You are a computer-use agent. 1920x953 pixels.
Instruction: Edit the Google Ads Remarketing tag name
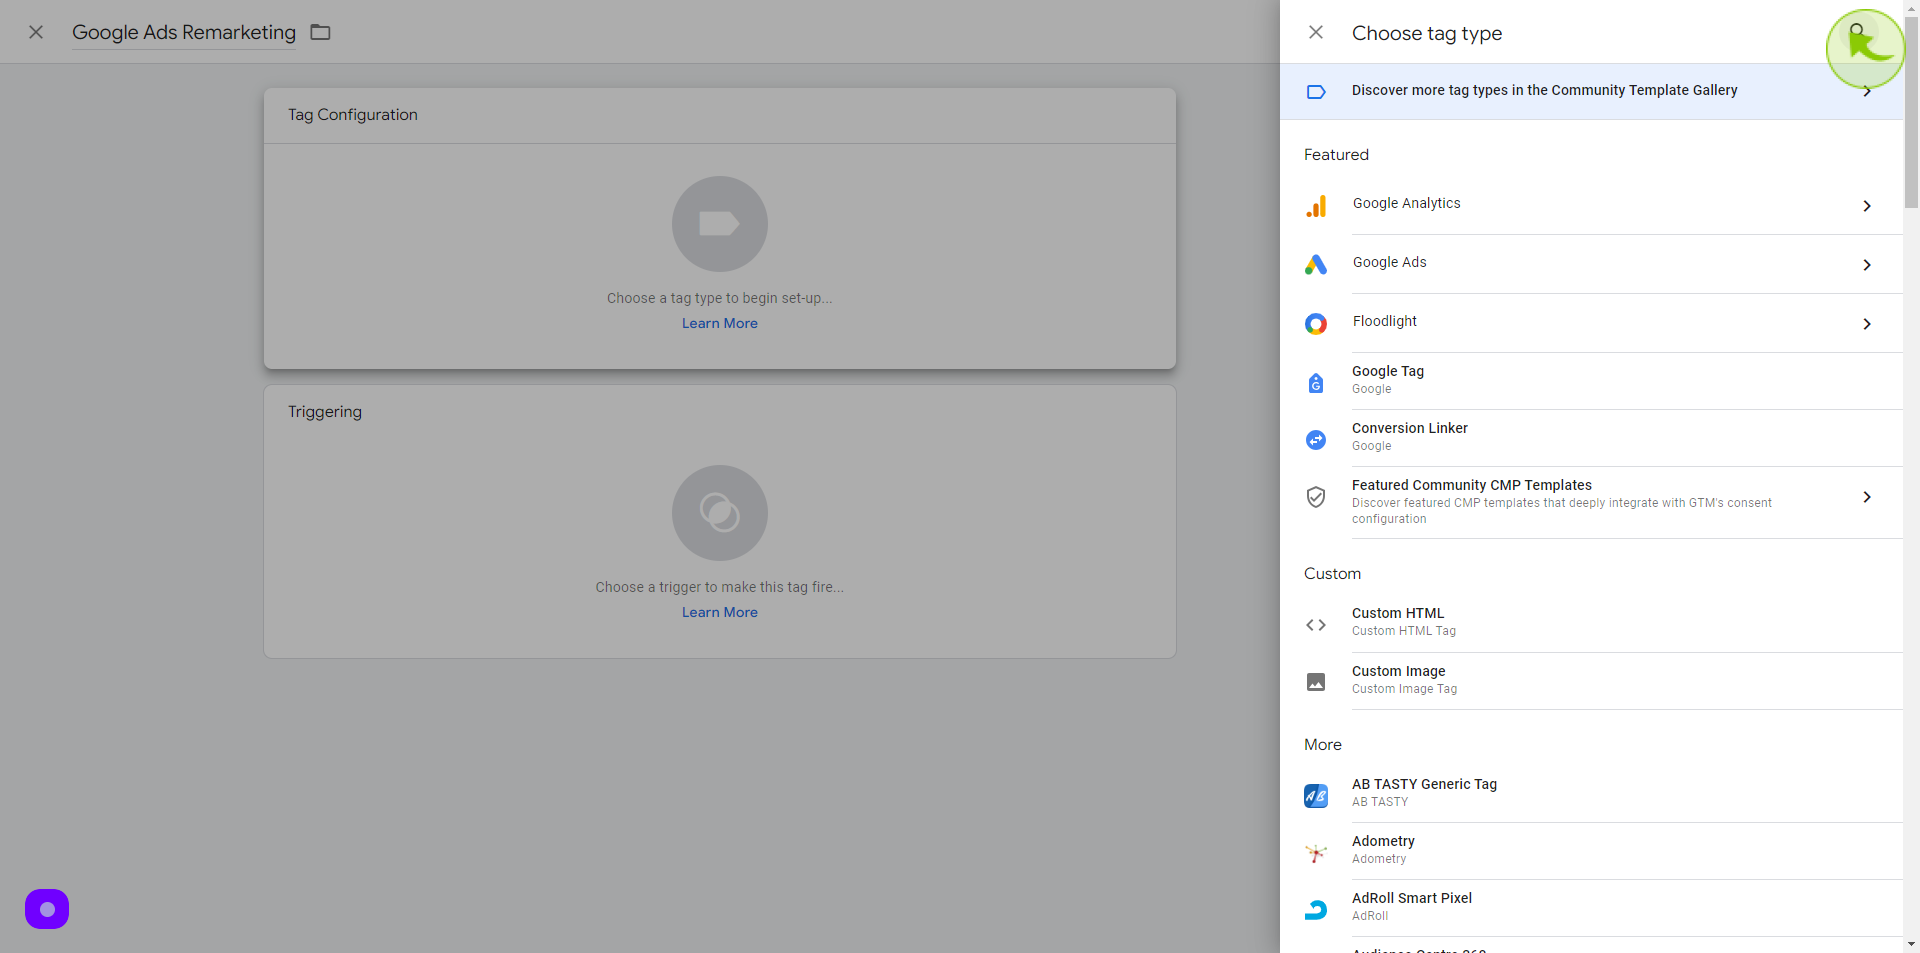coord(184,32)
